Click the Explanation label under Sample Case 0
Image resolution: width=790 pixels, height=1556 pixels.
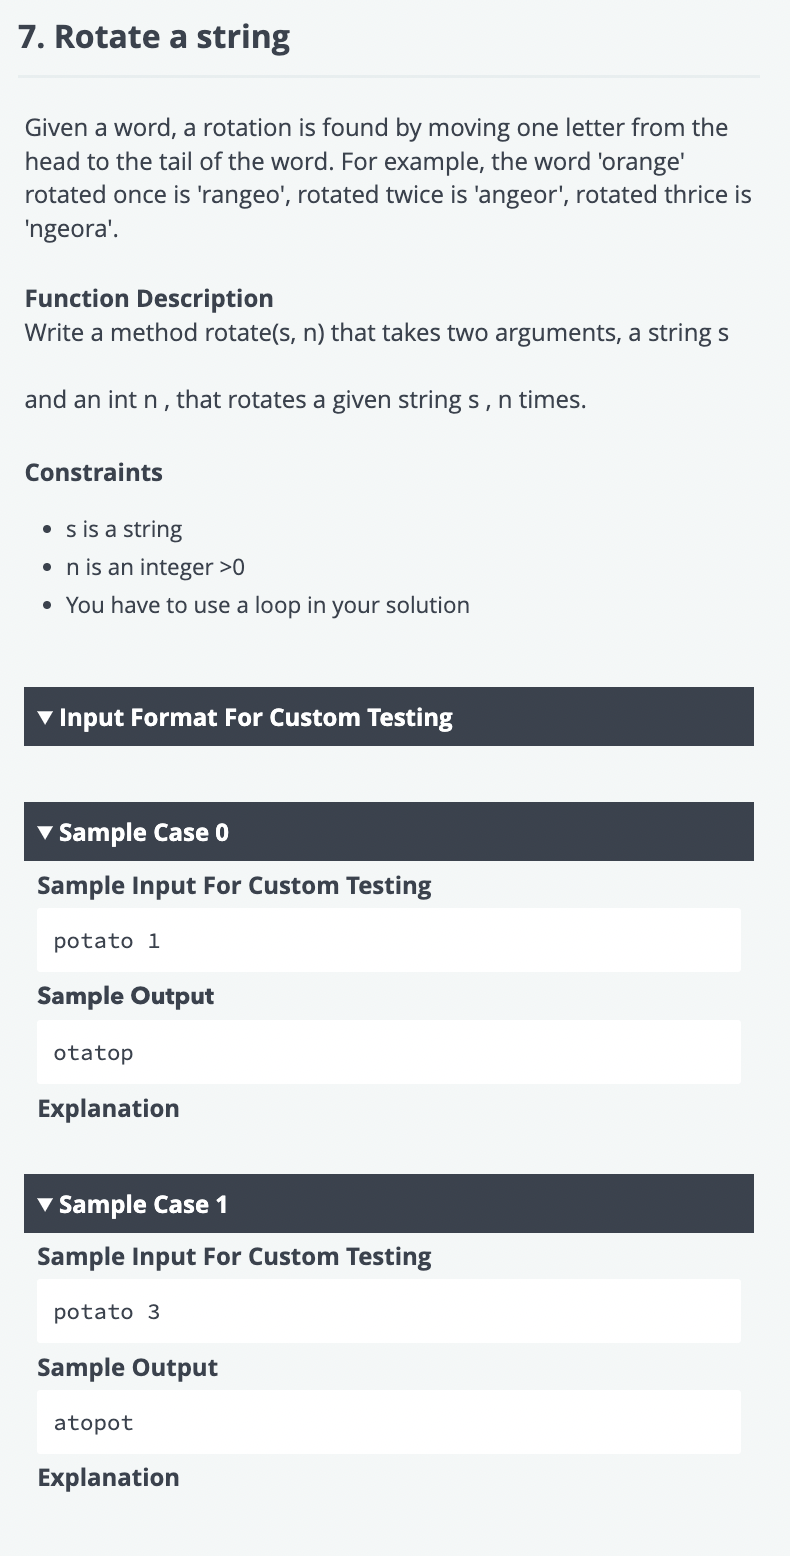(108, 1108)
